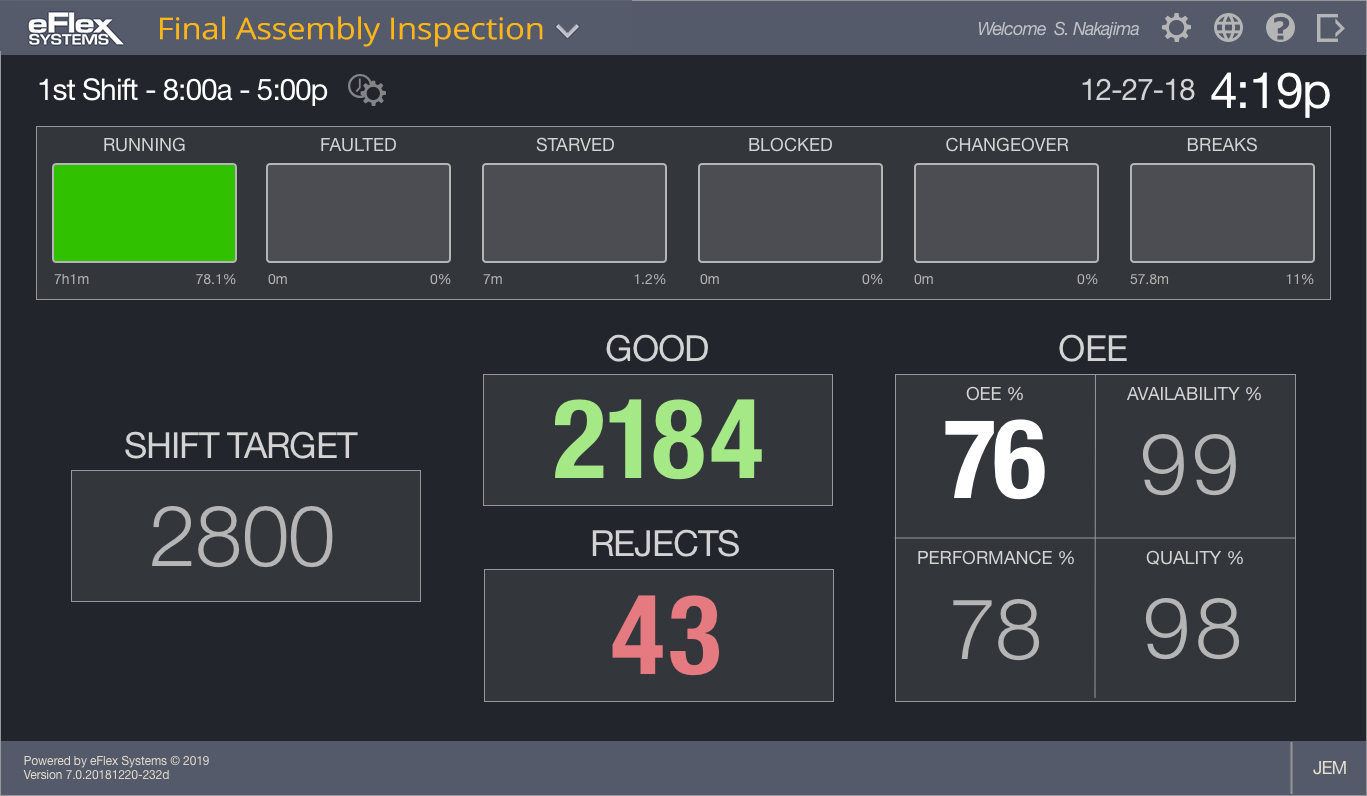The width and height of the screenshot is (1367, 796).
Task: Click the CHANGEOVER status box
Action: click(1006, 213)
